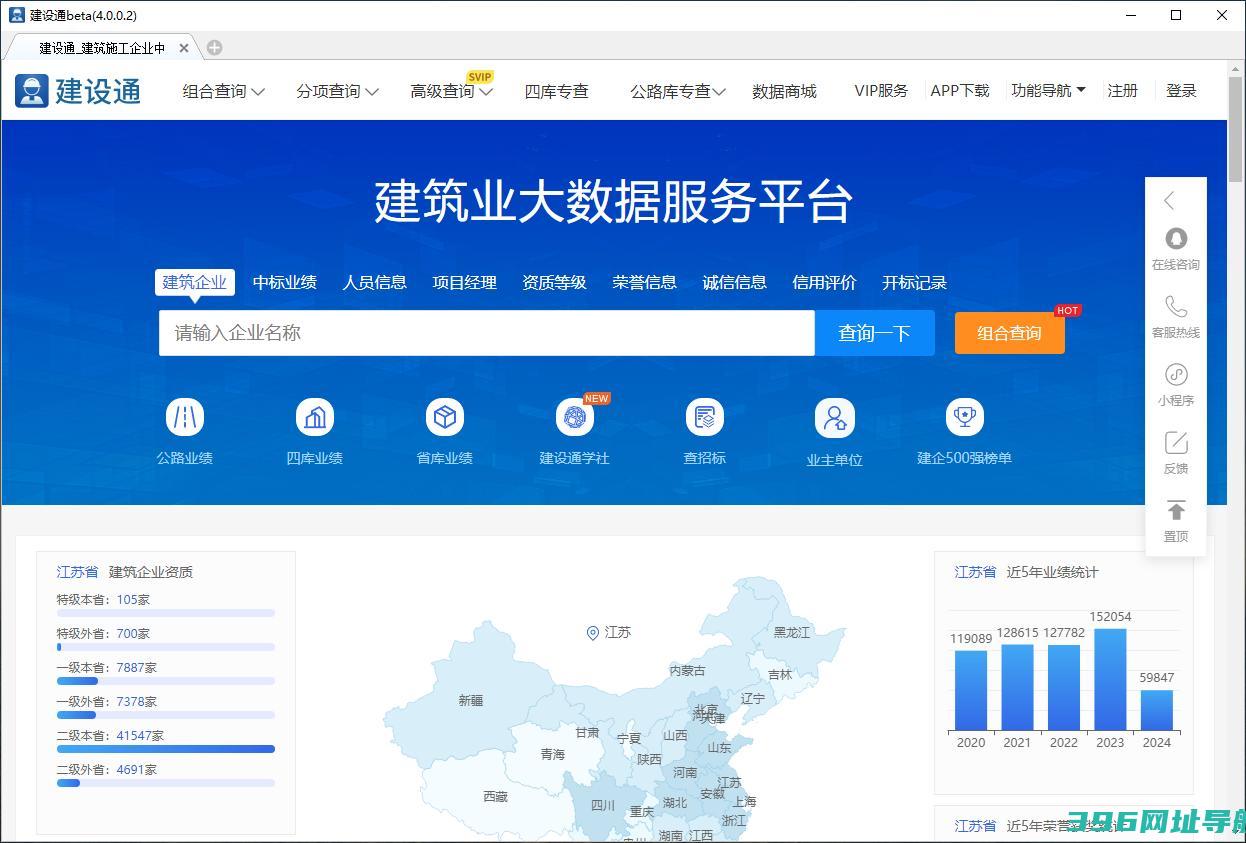1246x843 pixels.
Task: Click the 2024 bar in performance chart
Action: 1157,710
